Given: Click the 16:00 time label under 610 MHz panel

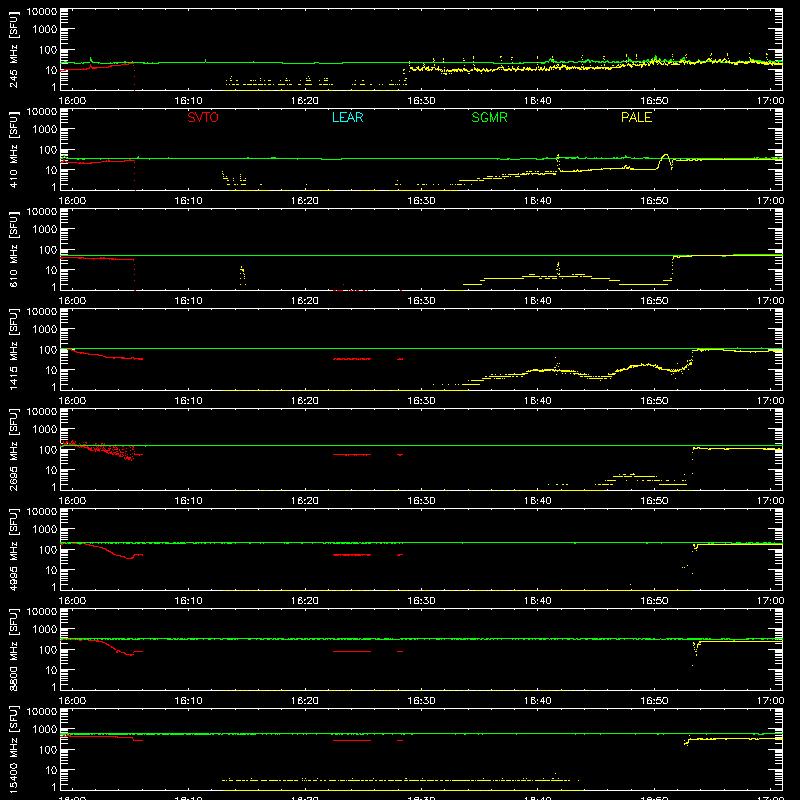Looking at the screenshot, I should coord(72,301).
